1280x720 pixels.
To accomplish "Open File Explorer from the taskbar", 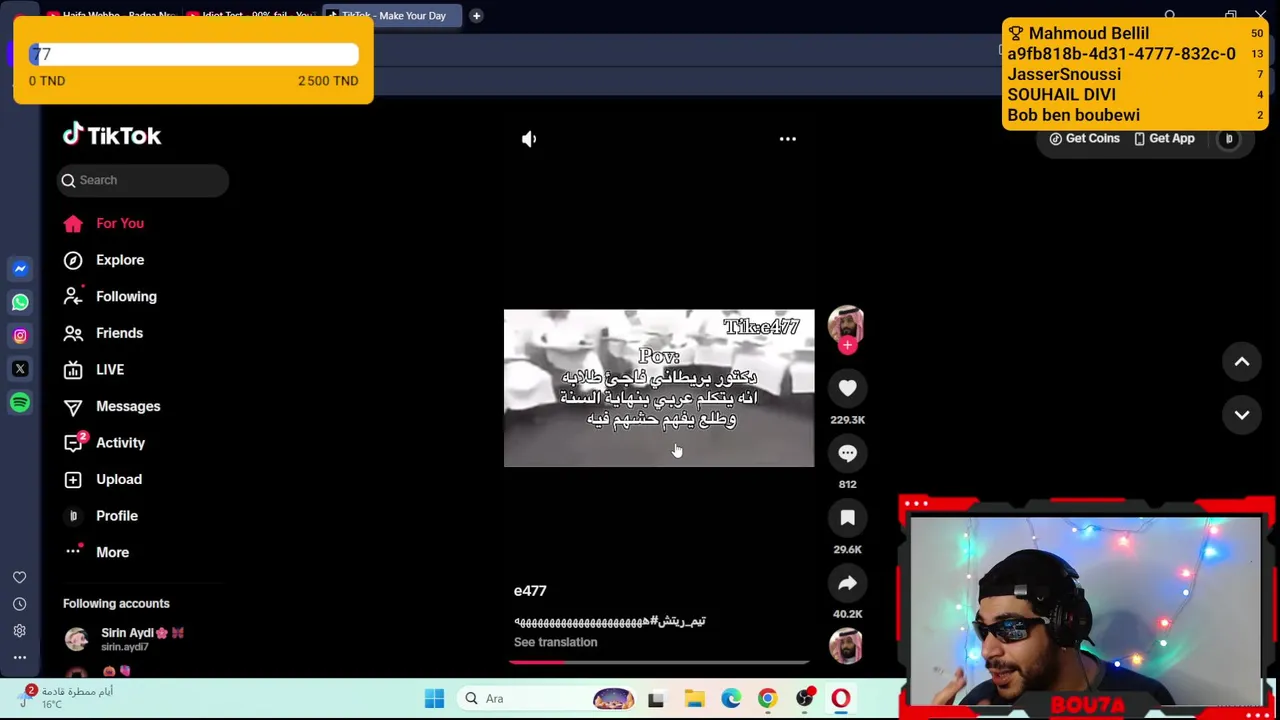I will click(694, 698).
